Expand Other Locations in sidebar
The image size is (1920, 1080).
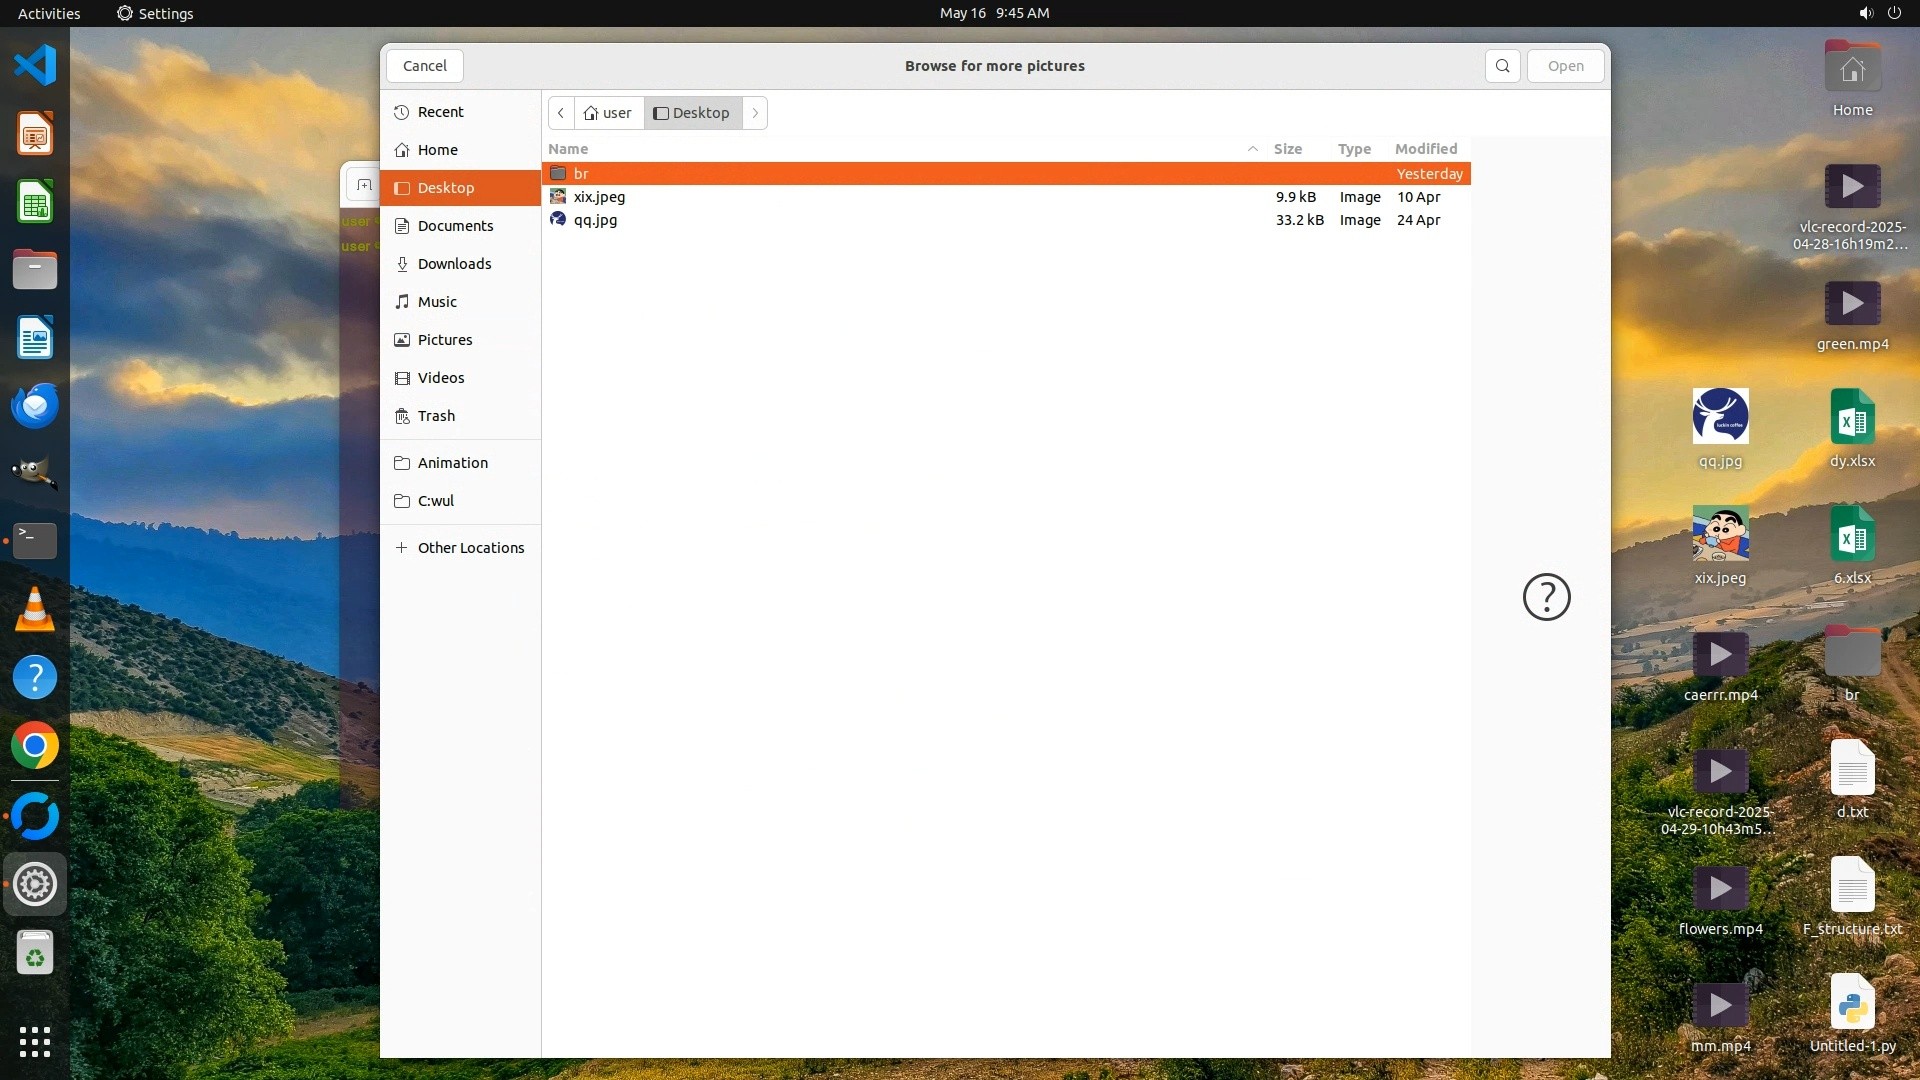(x=470, y=548)
